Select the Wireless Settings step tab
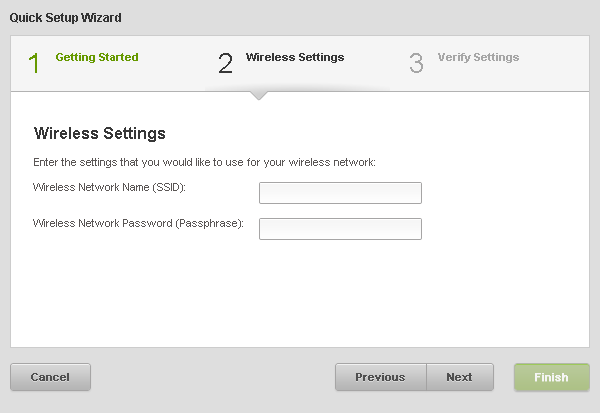The height and width of the screenshot is (413, 600). tap(294, 57)
